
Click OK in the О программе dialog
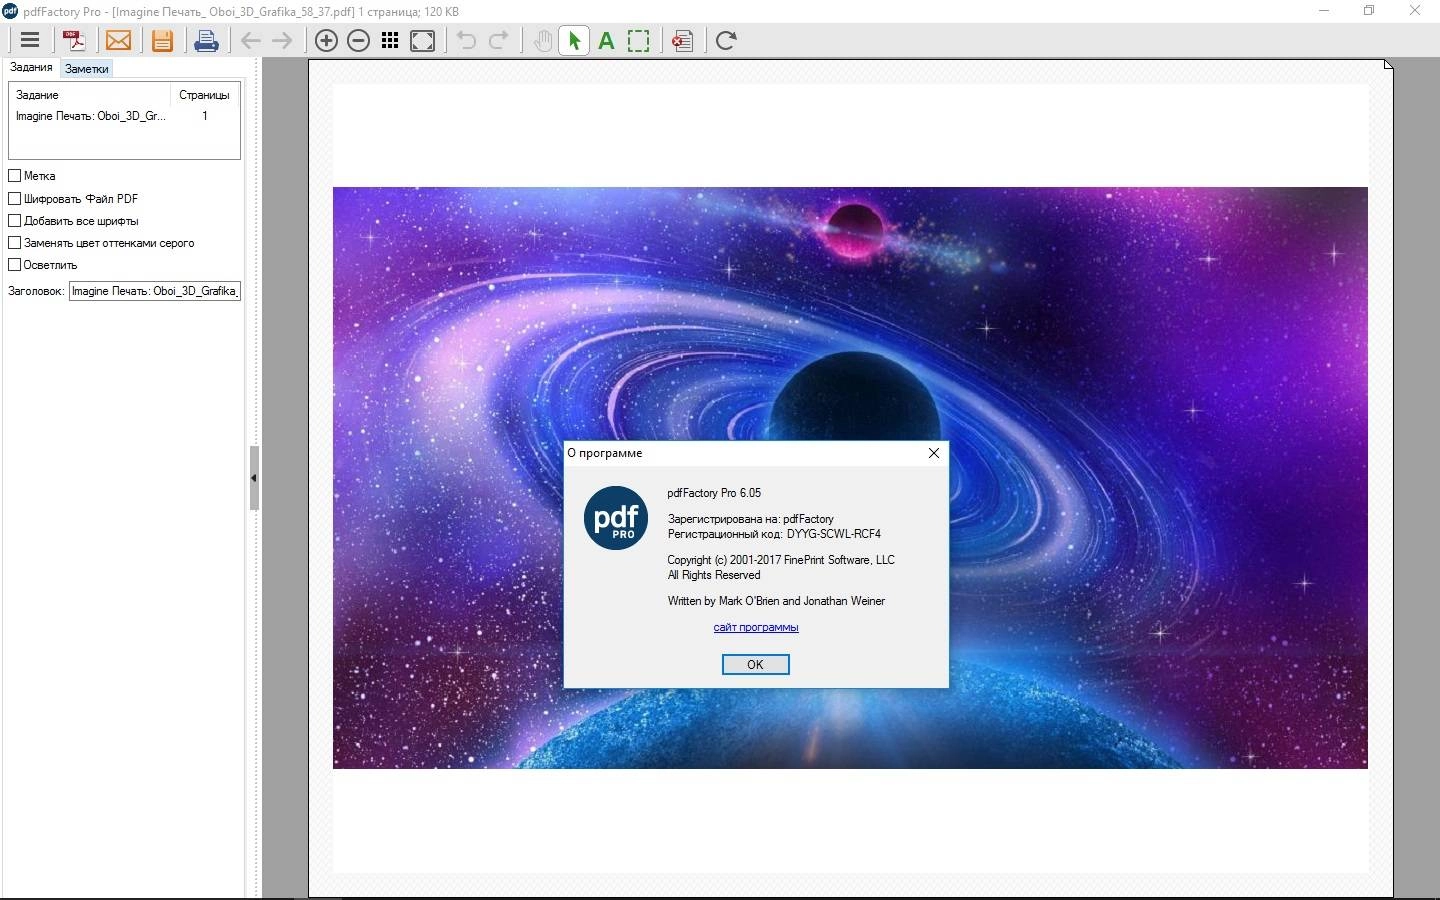[x=755, y=665]
